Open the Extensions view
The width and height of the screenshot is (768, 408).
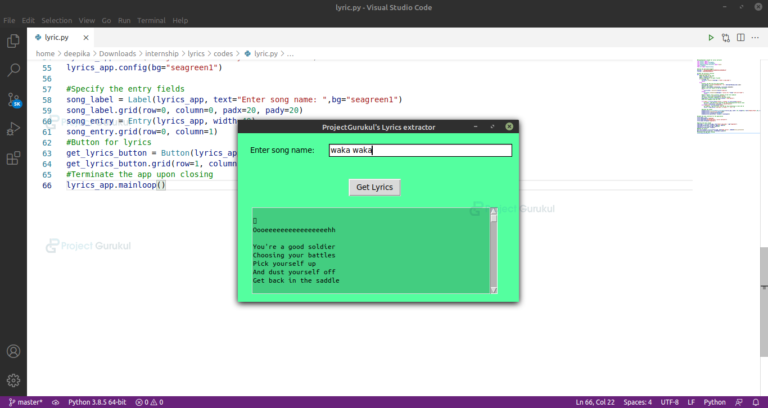(x=13, y=158)
